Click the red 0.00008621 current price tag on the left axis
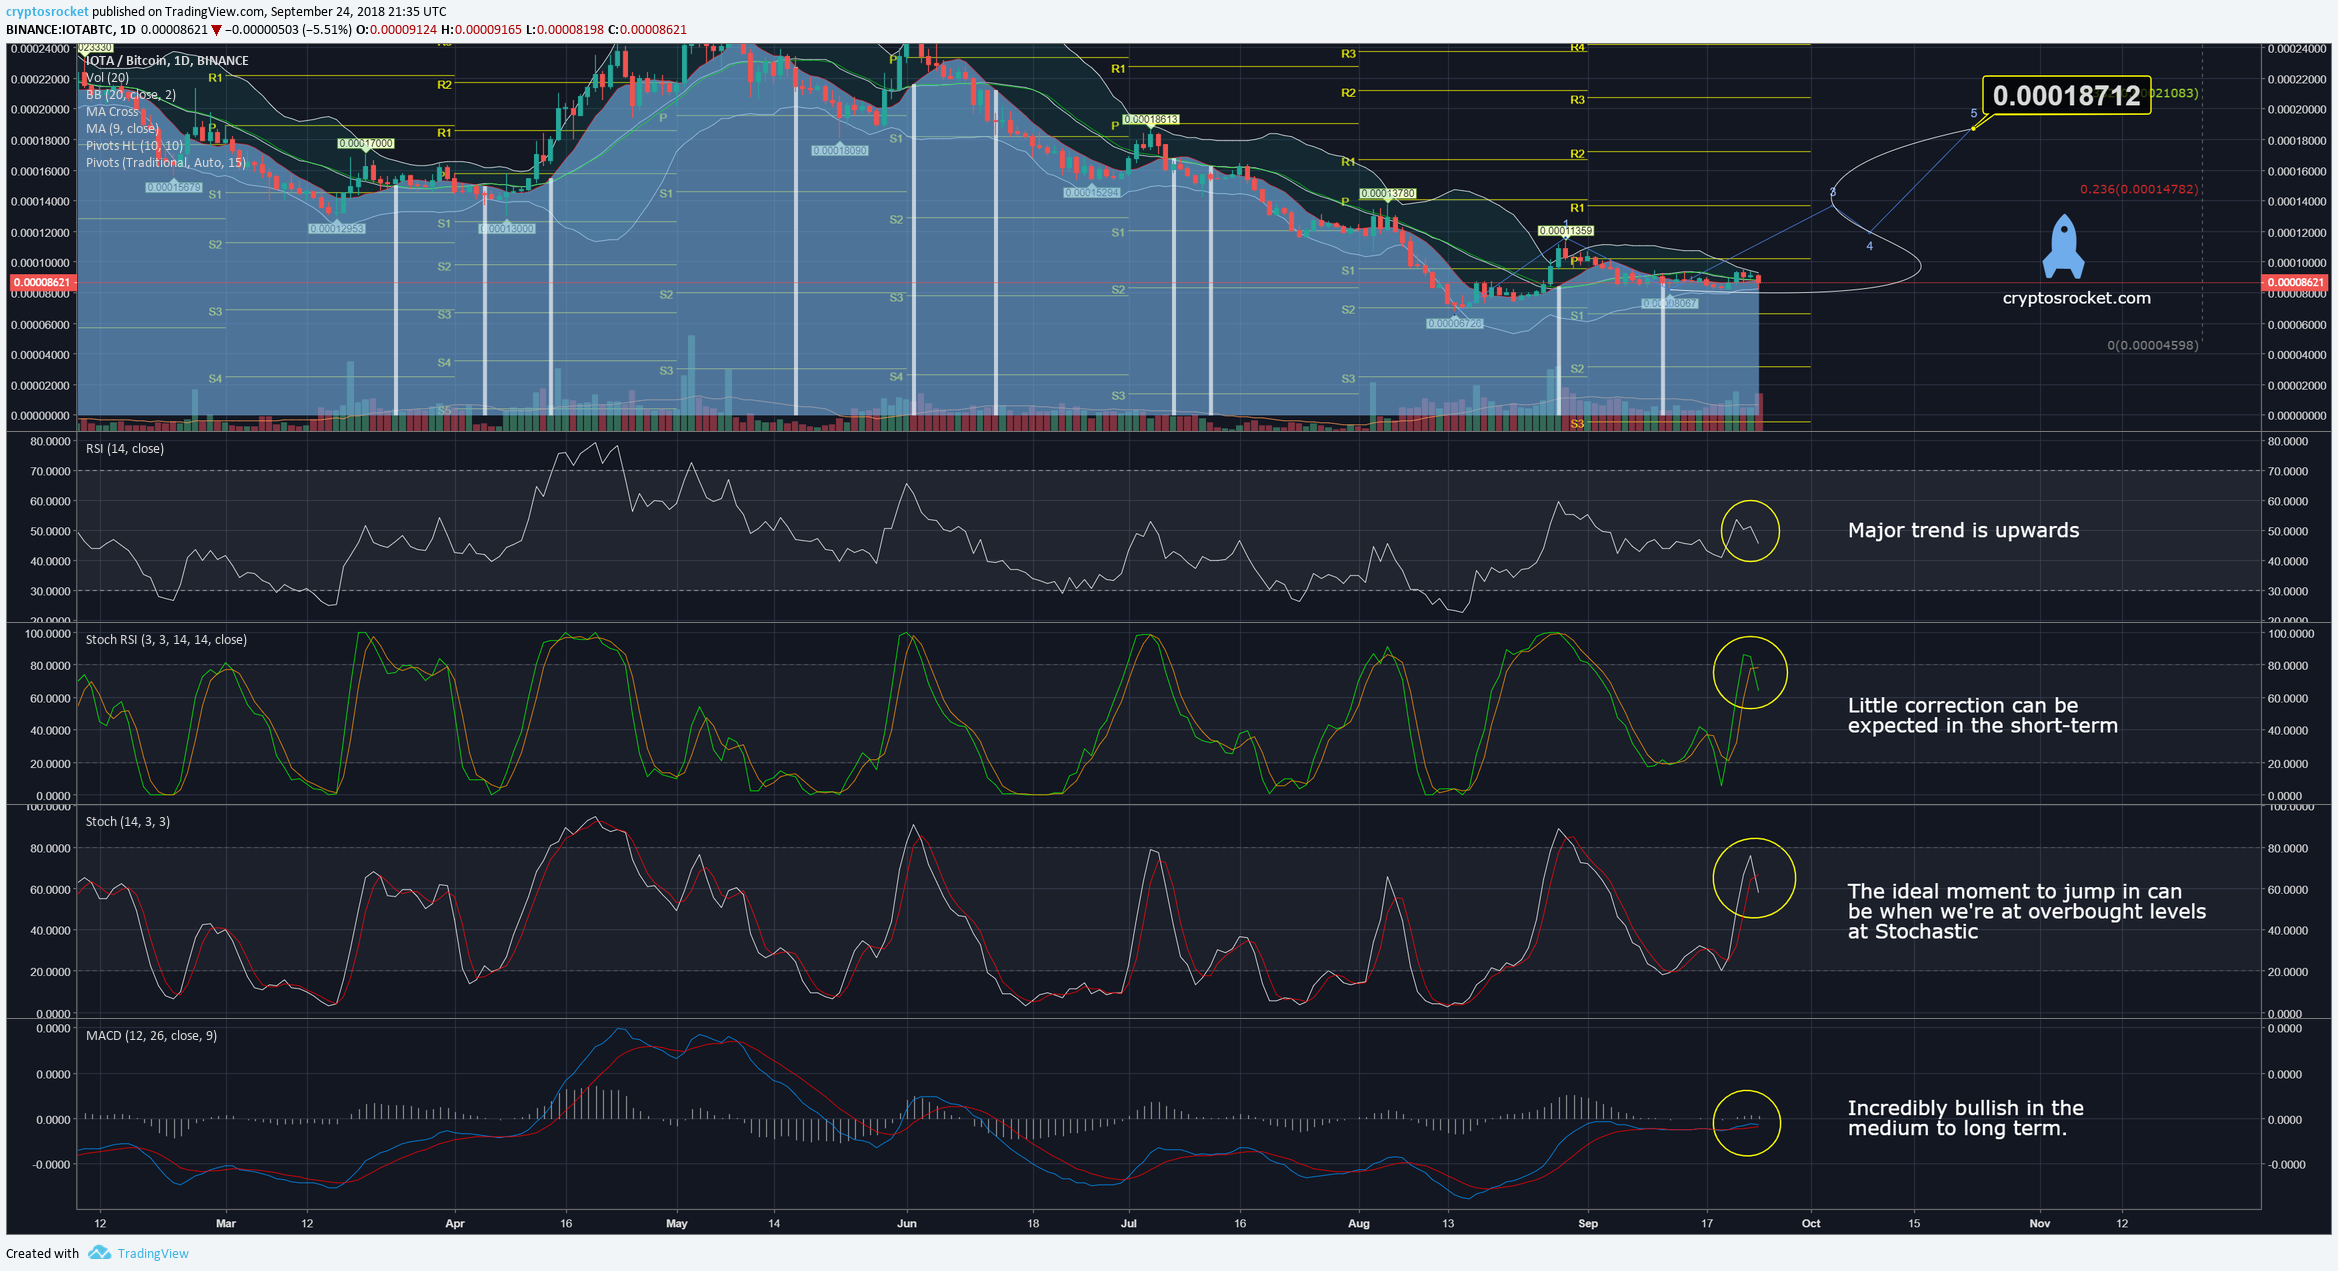The image size is (2338, 1271). 42,282
